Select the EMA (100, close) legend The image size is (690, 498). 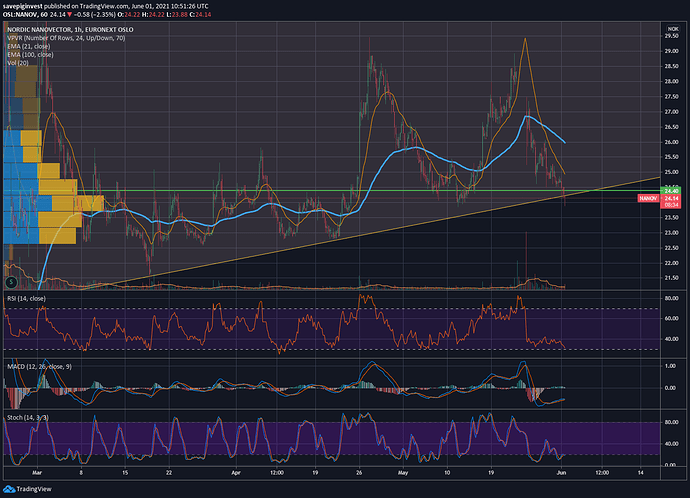pos(30,55)
